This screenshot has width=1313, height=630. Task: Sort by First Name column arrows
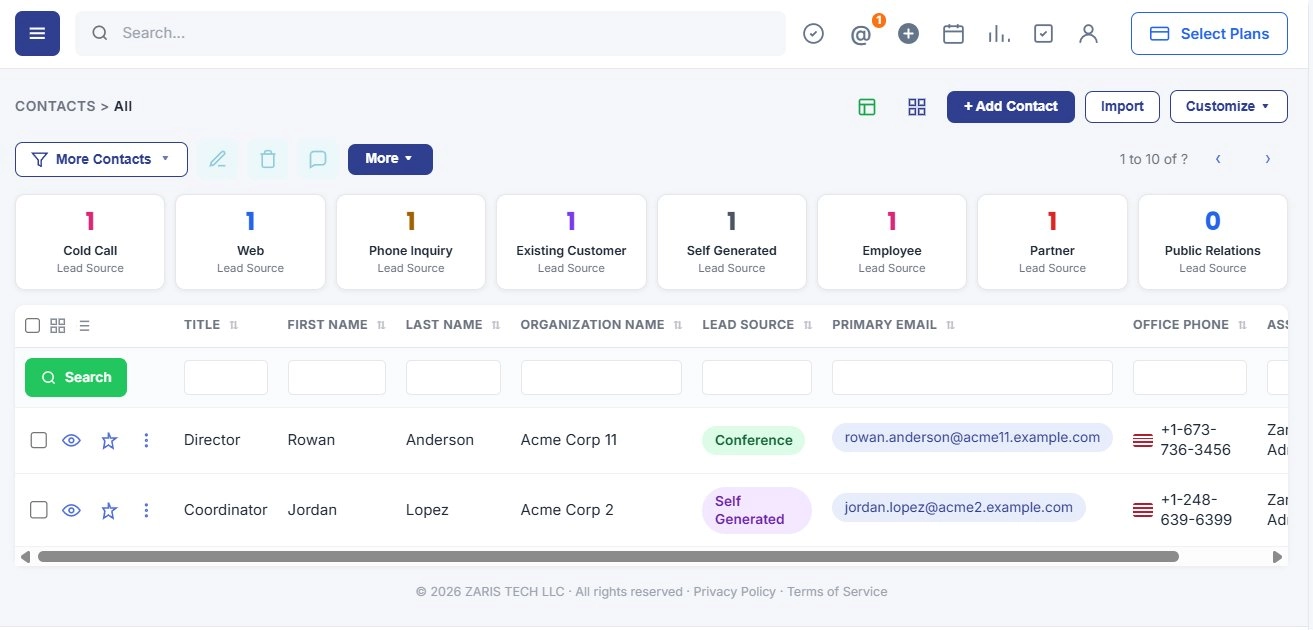pyautogui.click(x=381, y=325)
